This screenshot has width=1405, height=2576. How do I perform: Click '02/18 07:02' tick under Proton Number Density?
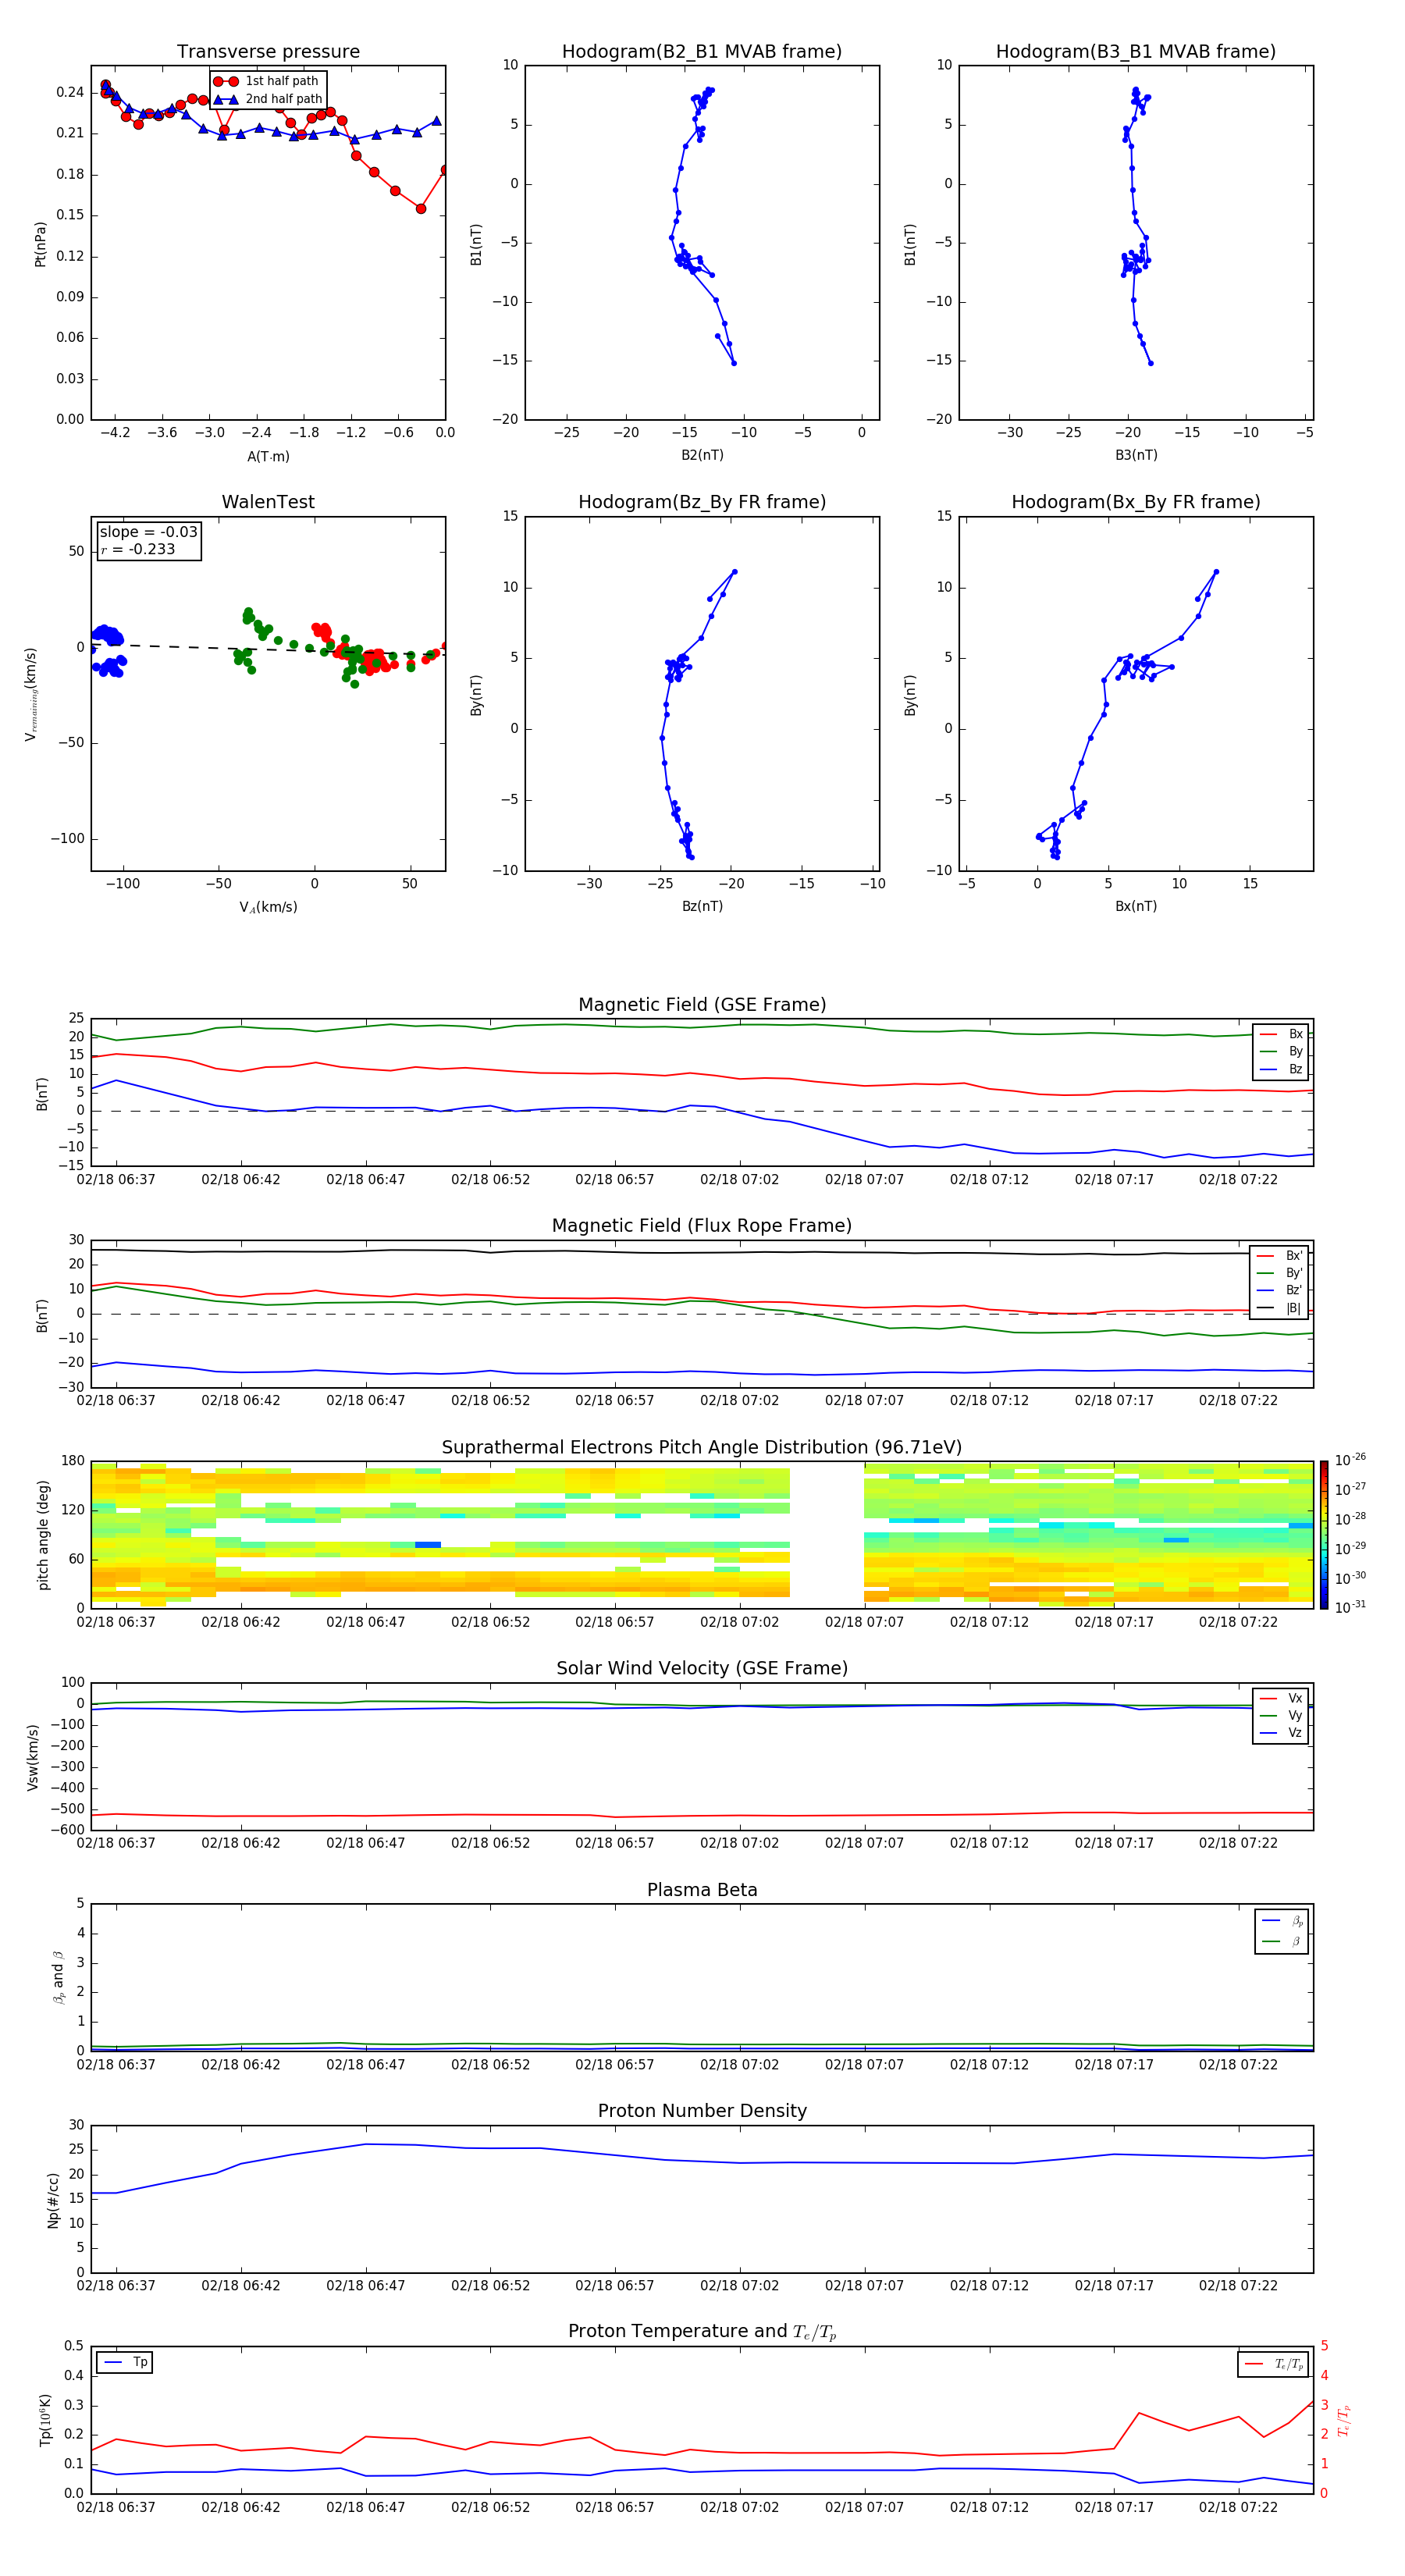[x=739, y=2286]
